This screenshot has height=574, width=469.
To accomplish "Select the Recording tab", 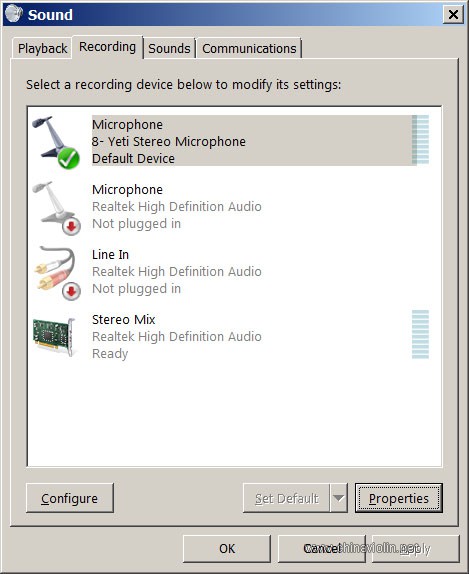I will 107,47.
